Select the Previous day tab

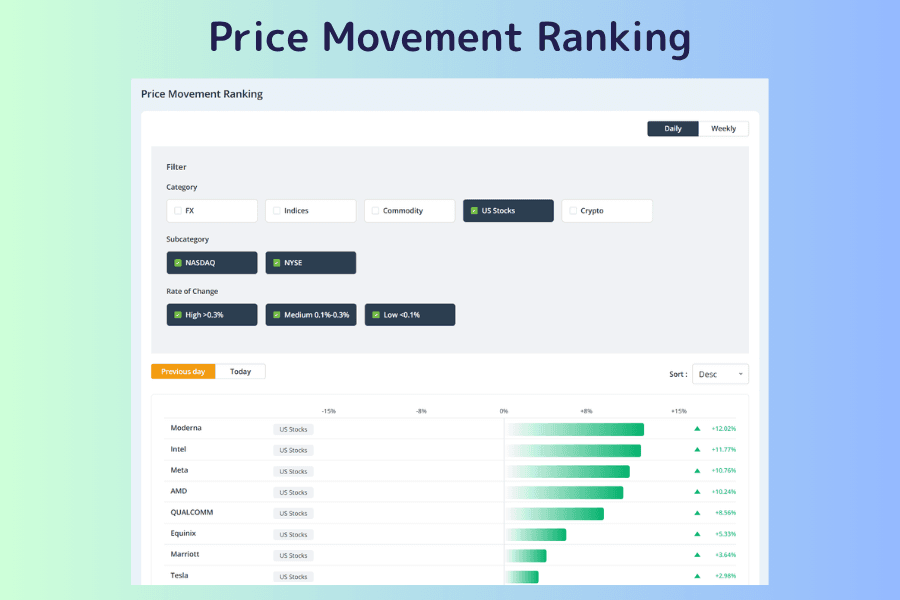pyautogui.click(x=183, y=371)
